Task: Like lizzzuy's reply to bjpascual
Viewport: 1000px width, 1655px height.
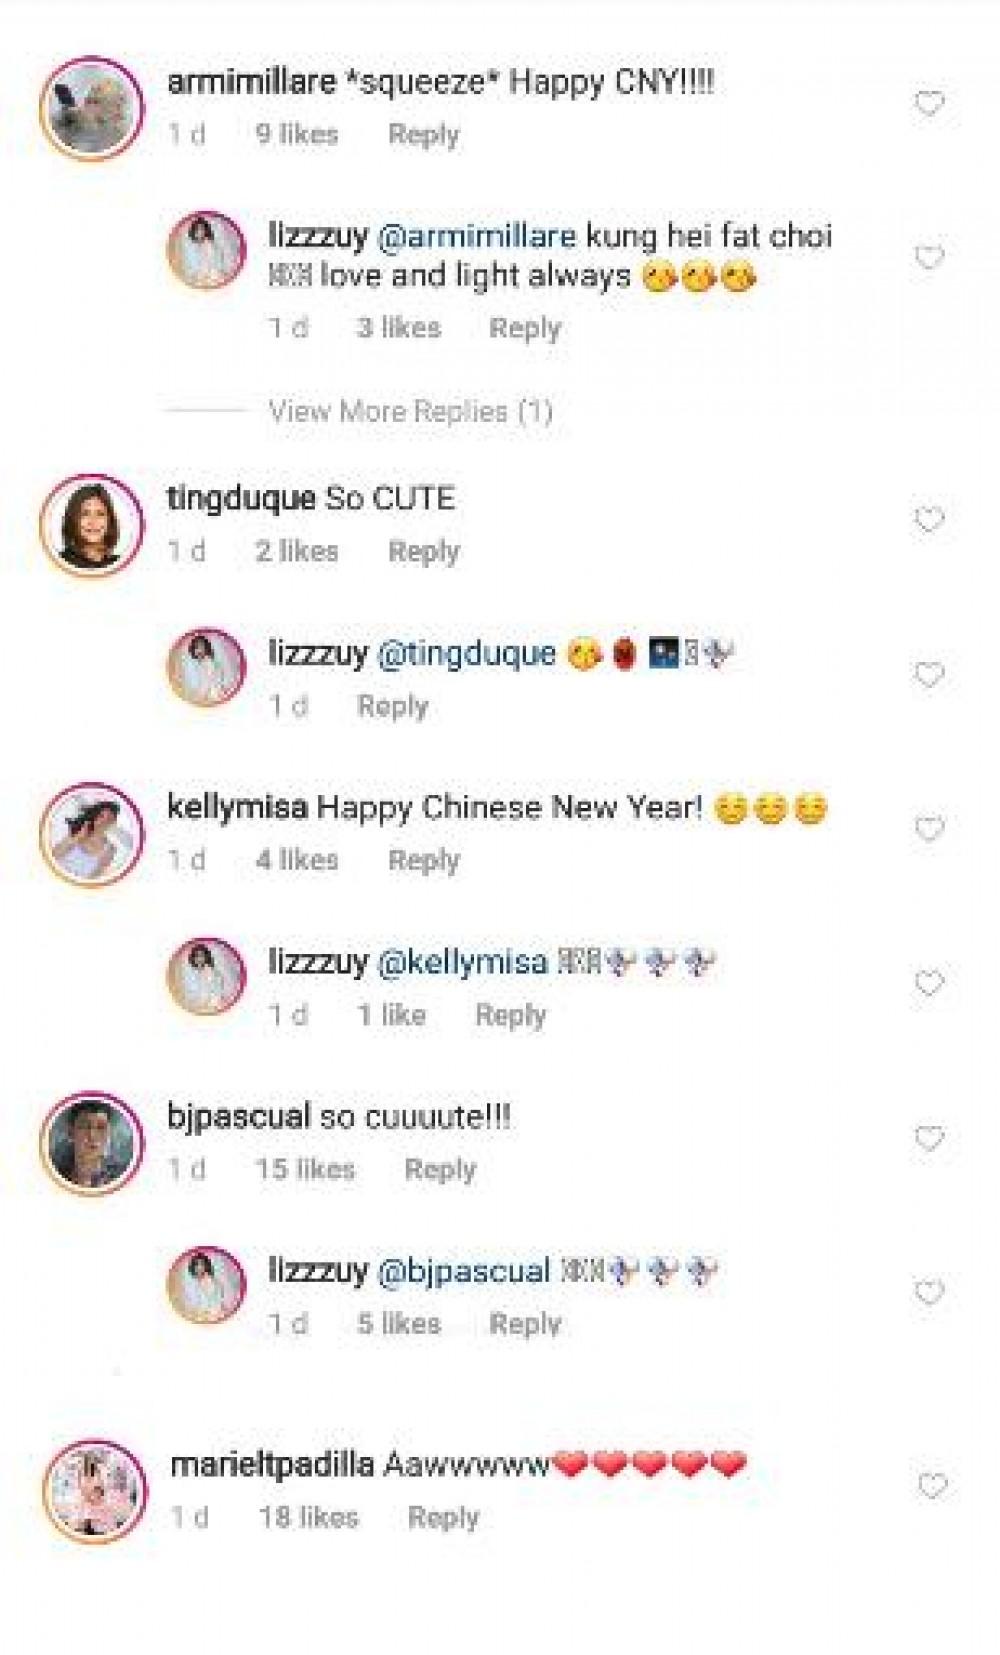Action: pyautogui.click(x=930, y=1292)
